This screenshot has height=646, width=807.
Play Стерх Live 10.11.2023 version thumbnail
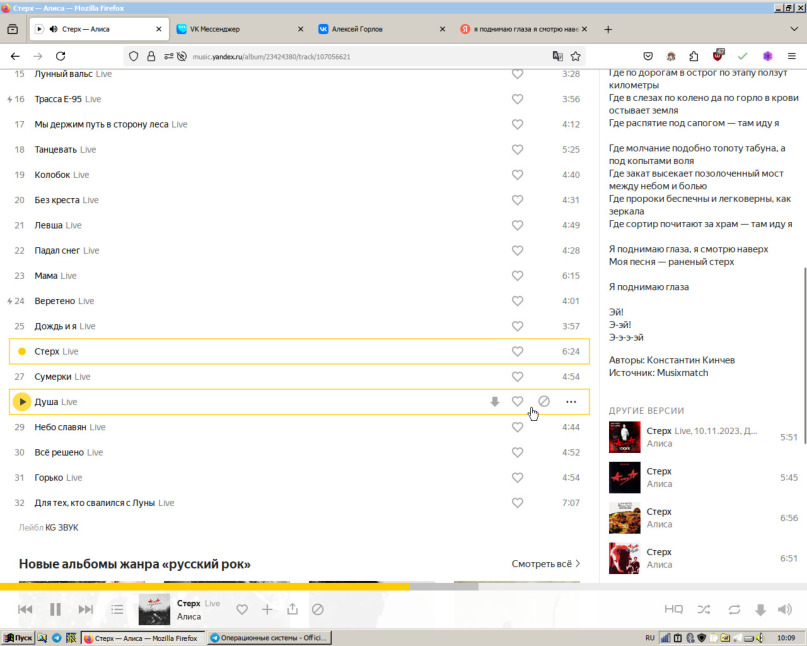tap(624, 437)
